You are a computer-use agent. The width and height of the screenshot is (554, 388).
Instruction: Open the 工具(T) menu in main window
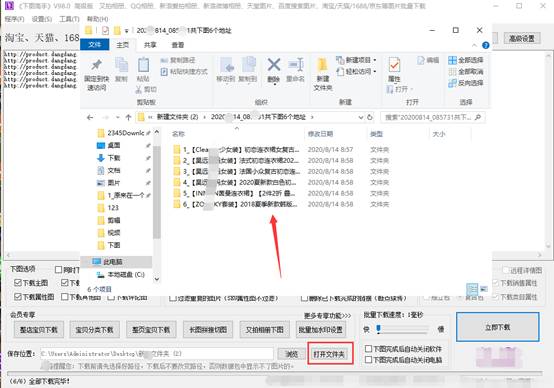click(69, 19)
